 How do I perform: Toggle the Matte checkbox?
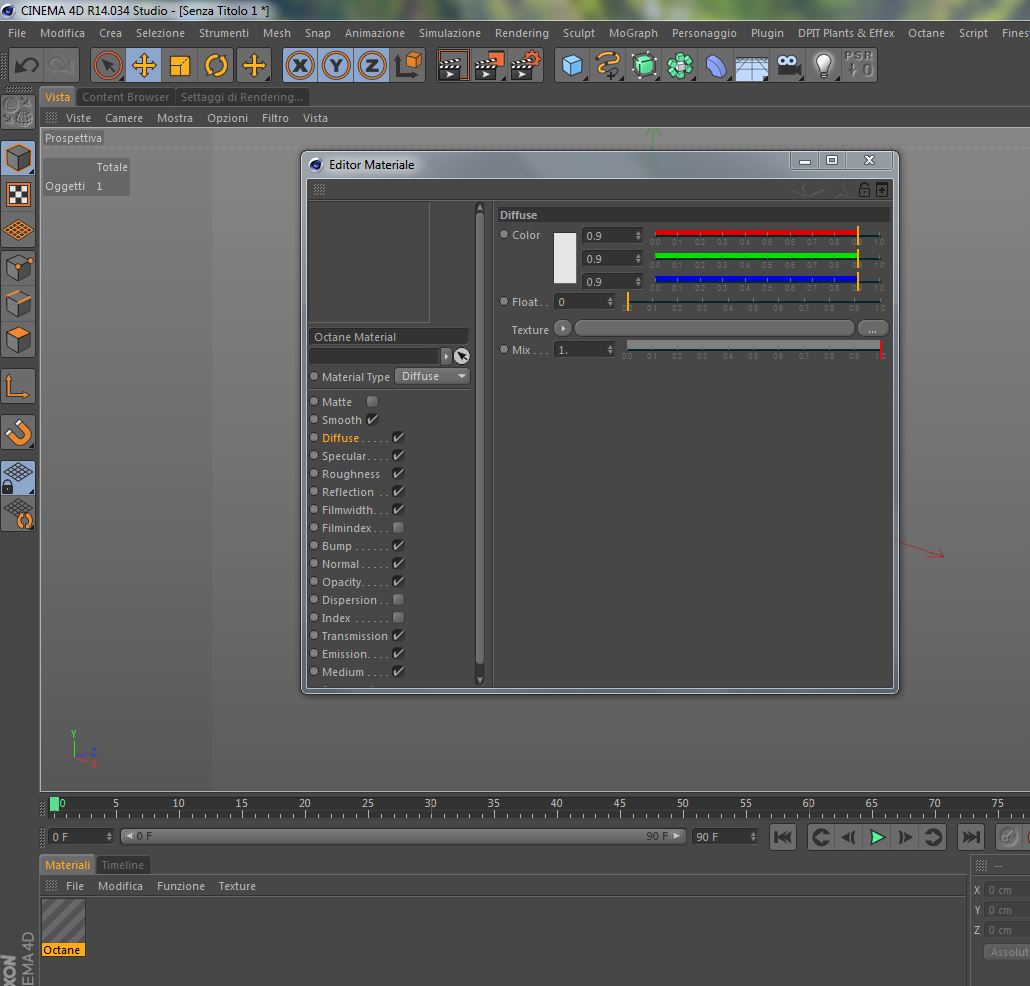(x=372, y=401)
